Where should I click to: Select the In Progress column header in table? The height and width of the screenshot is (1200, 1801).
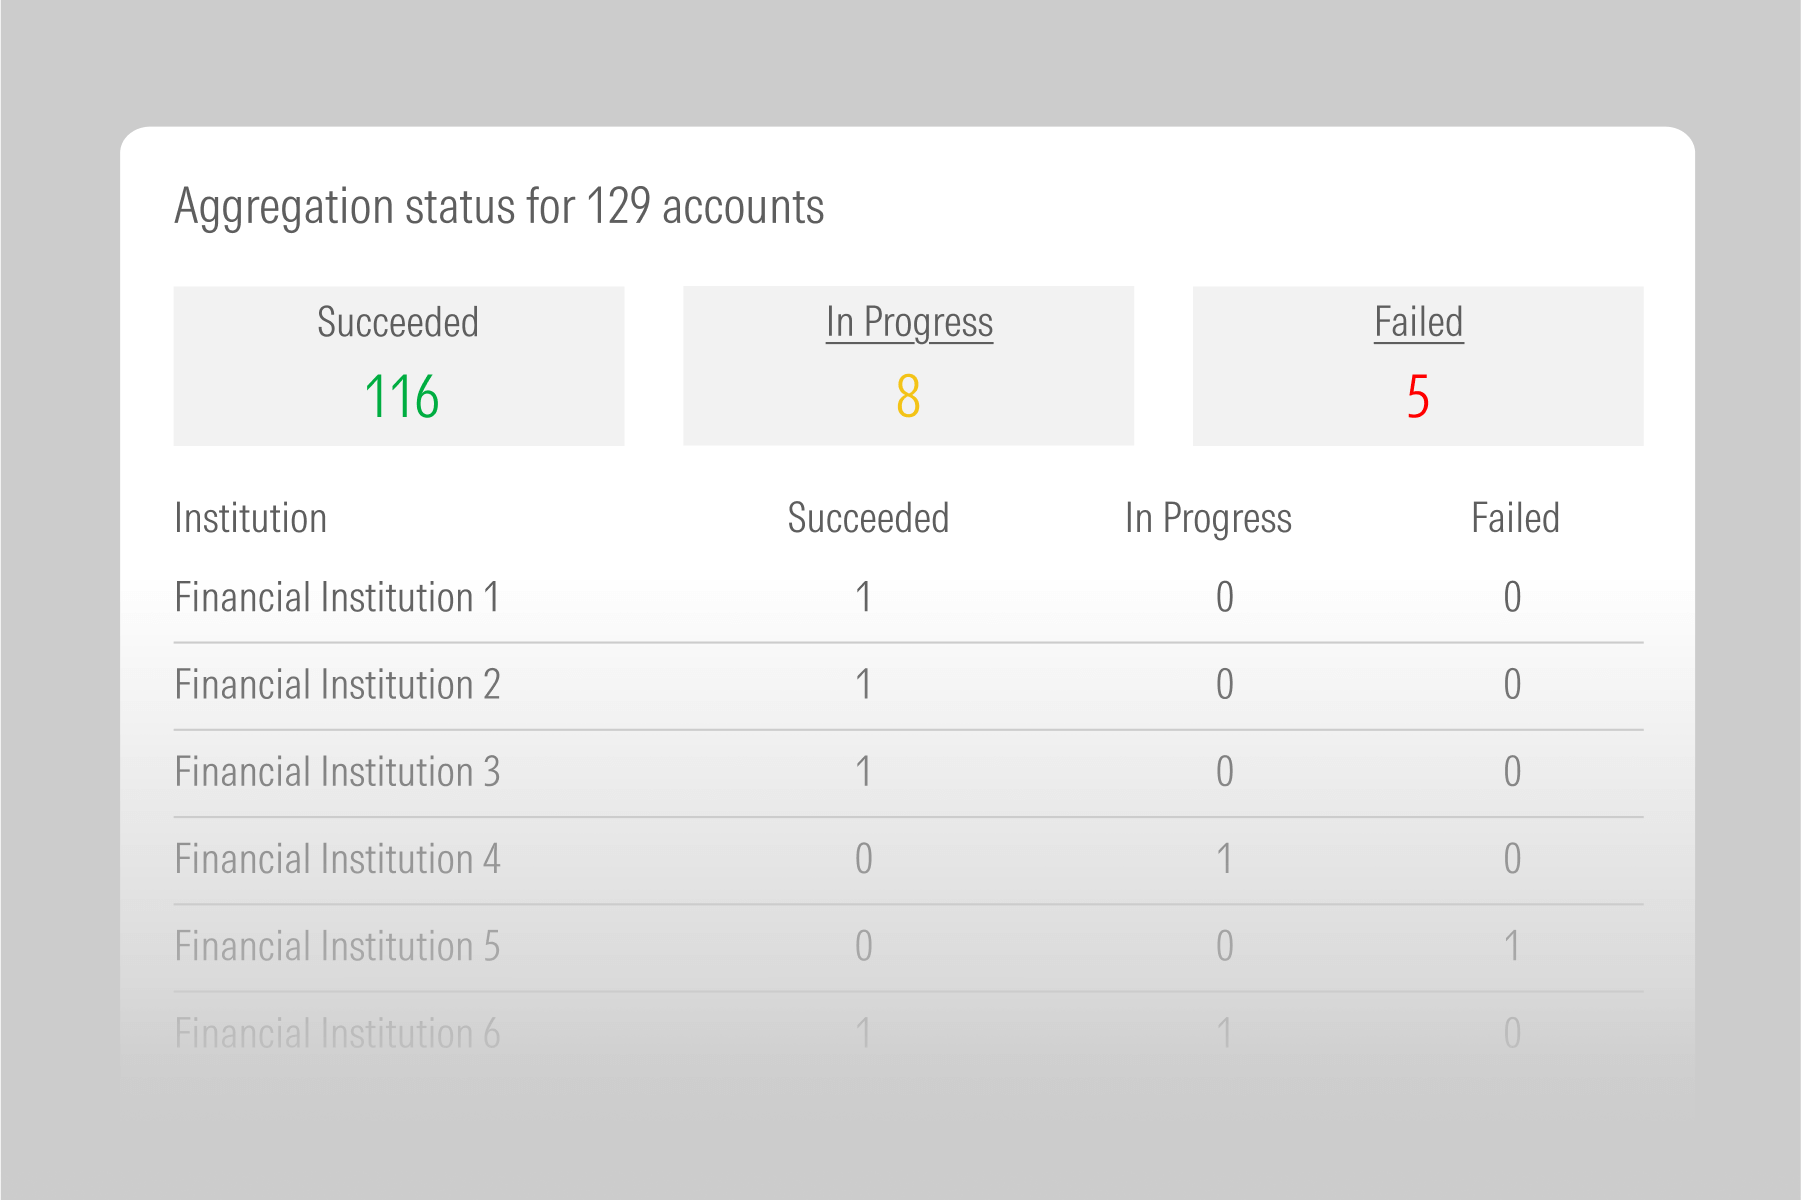click(1207, 518)
